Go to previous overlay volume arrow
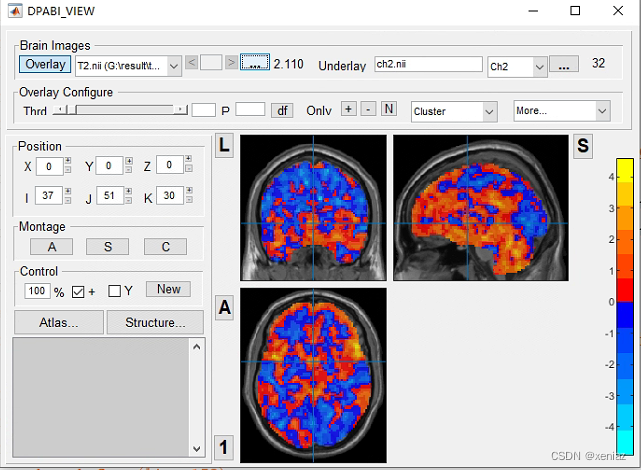Screen dimensions: 641x470 click(191, 63)
